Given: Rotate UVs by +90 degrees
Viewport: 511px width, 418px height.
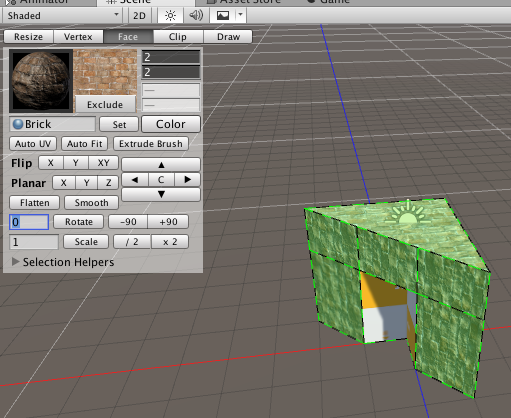Looking at the screenshot, I should click(x=168, y=222).
